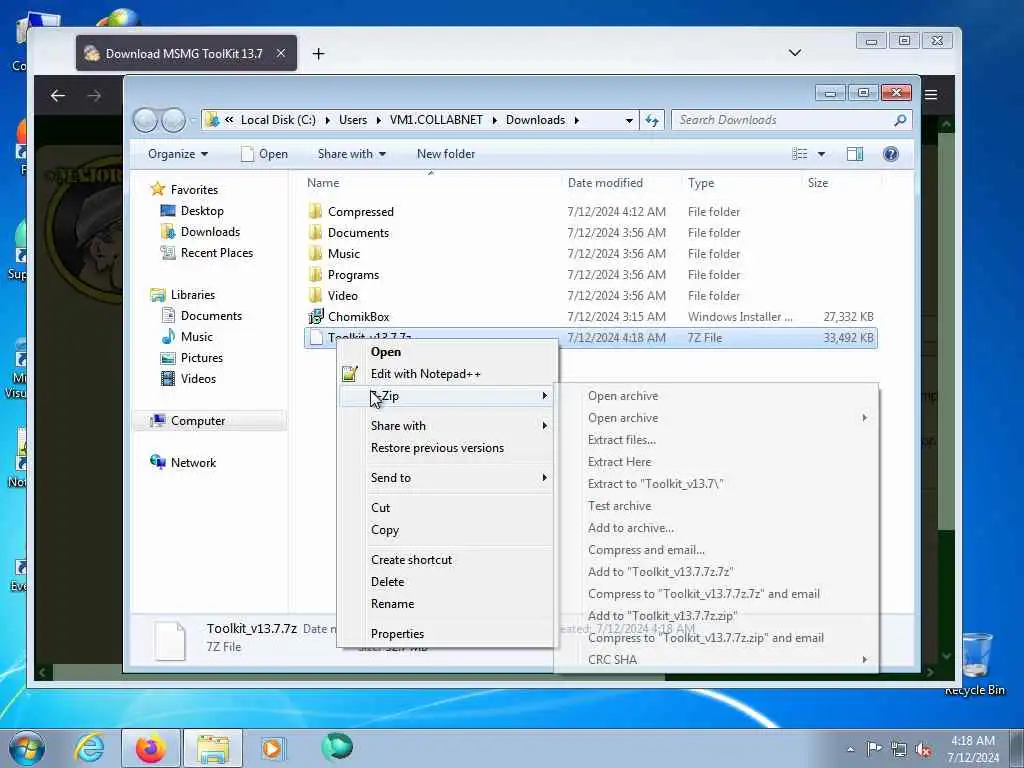
Task: Expand Firefox list all tabs chevron
Action: pos(795,53)
